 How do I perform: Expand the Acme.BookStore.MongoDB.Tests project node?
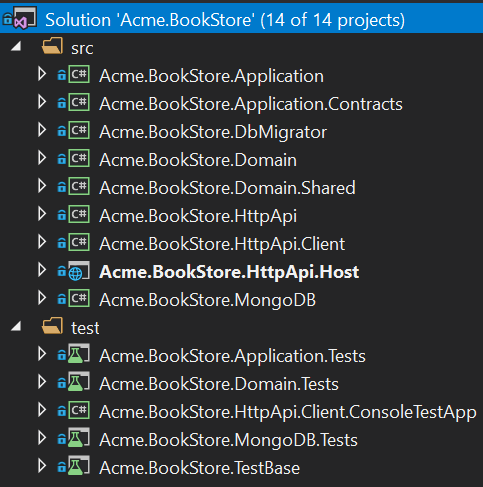tap(42, 438)
